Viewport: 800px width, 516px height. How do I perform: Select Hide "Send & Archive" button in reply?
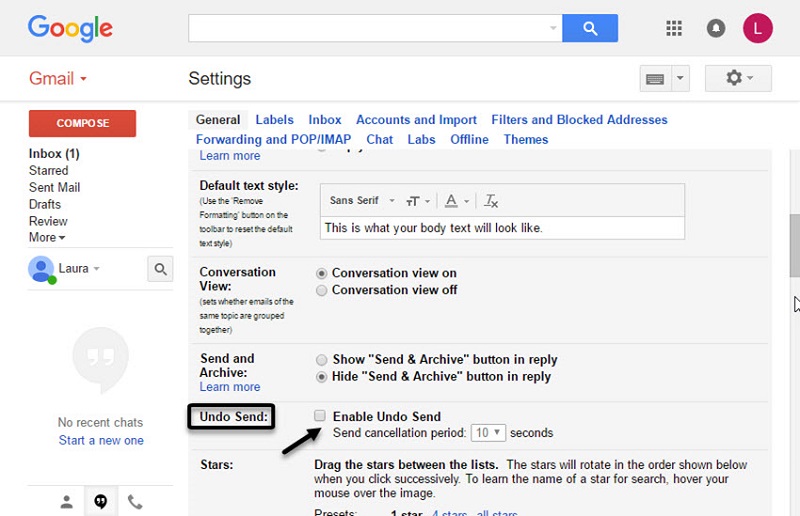(321, 377)
